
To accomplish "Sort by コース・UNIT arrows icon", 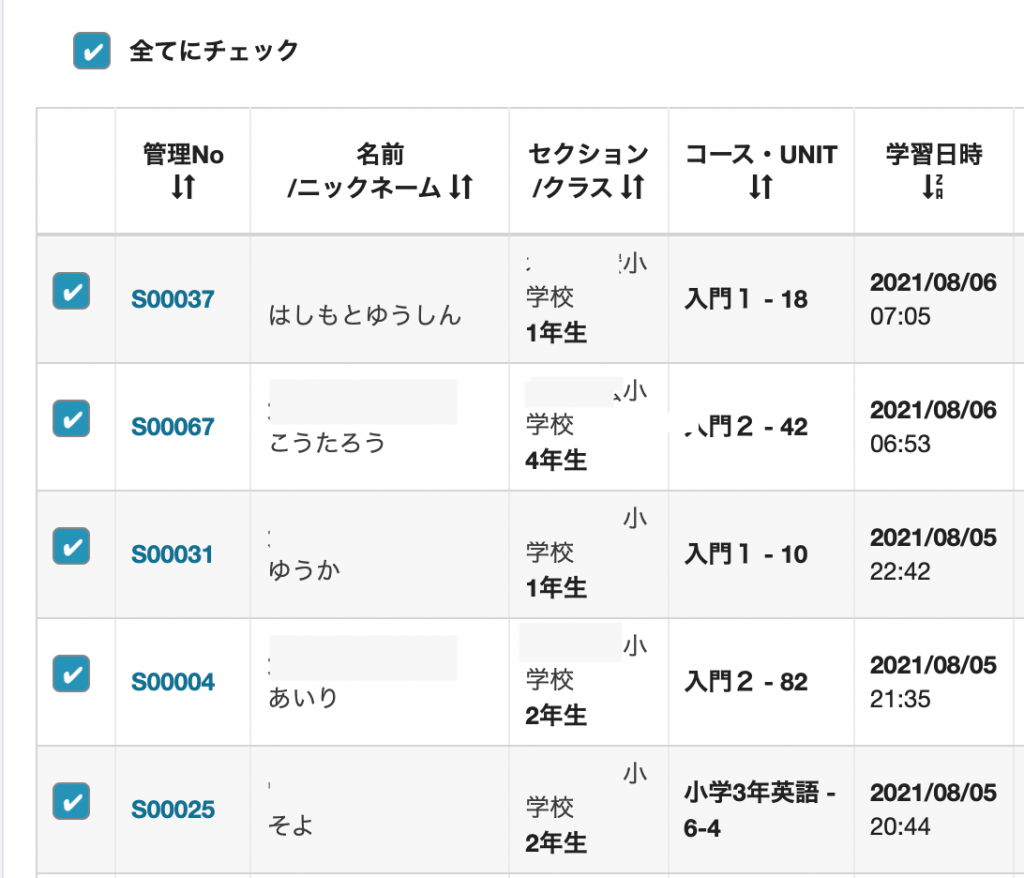I will point(761,187).
